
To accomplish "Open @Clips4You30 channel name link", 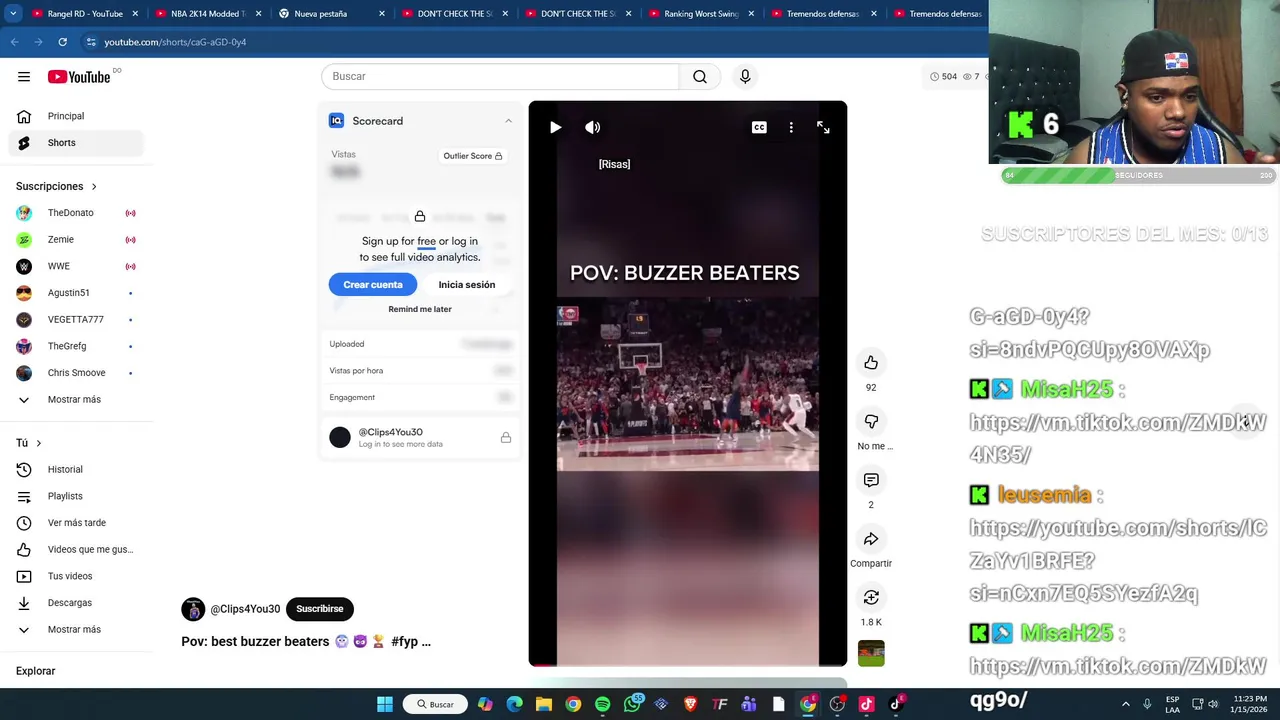I will [245, 609].
